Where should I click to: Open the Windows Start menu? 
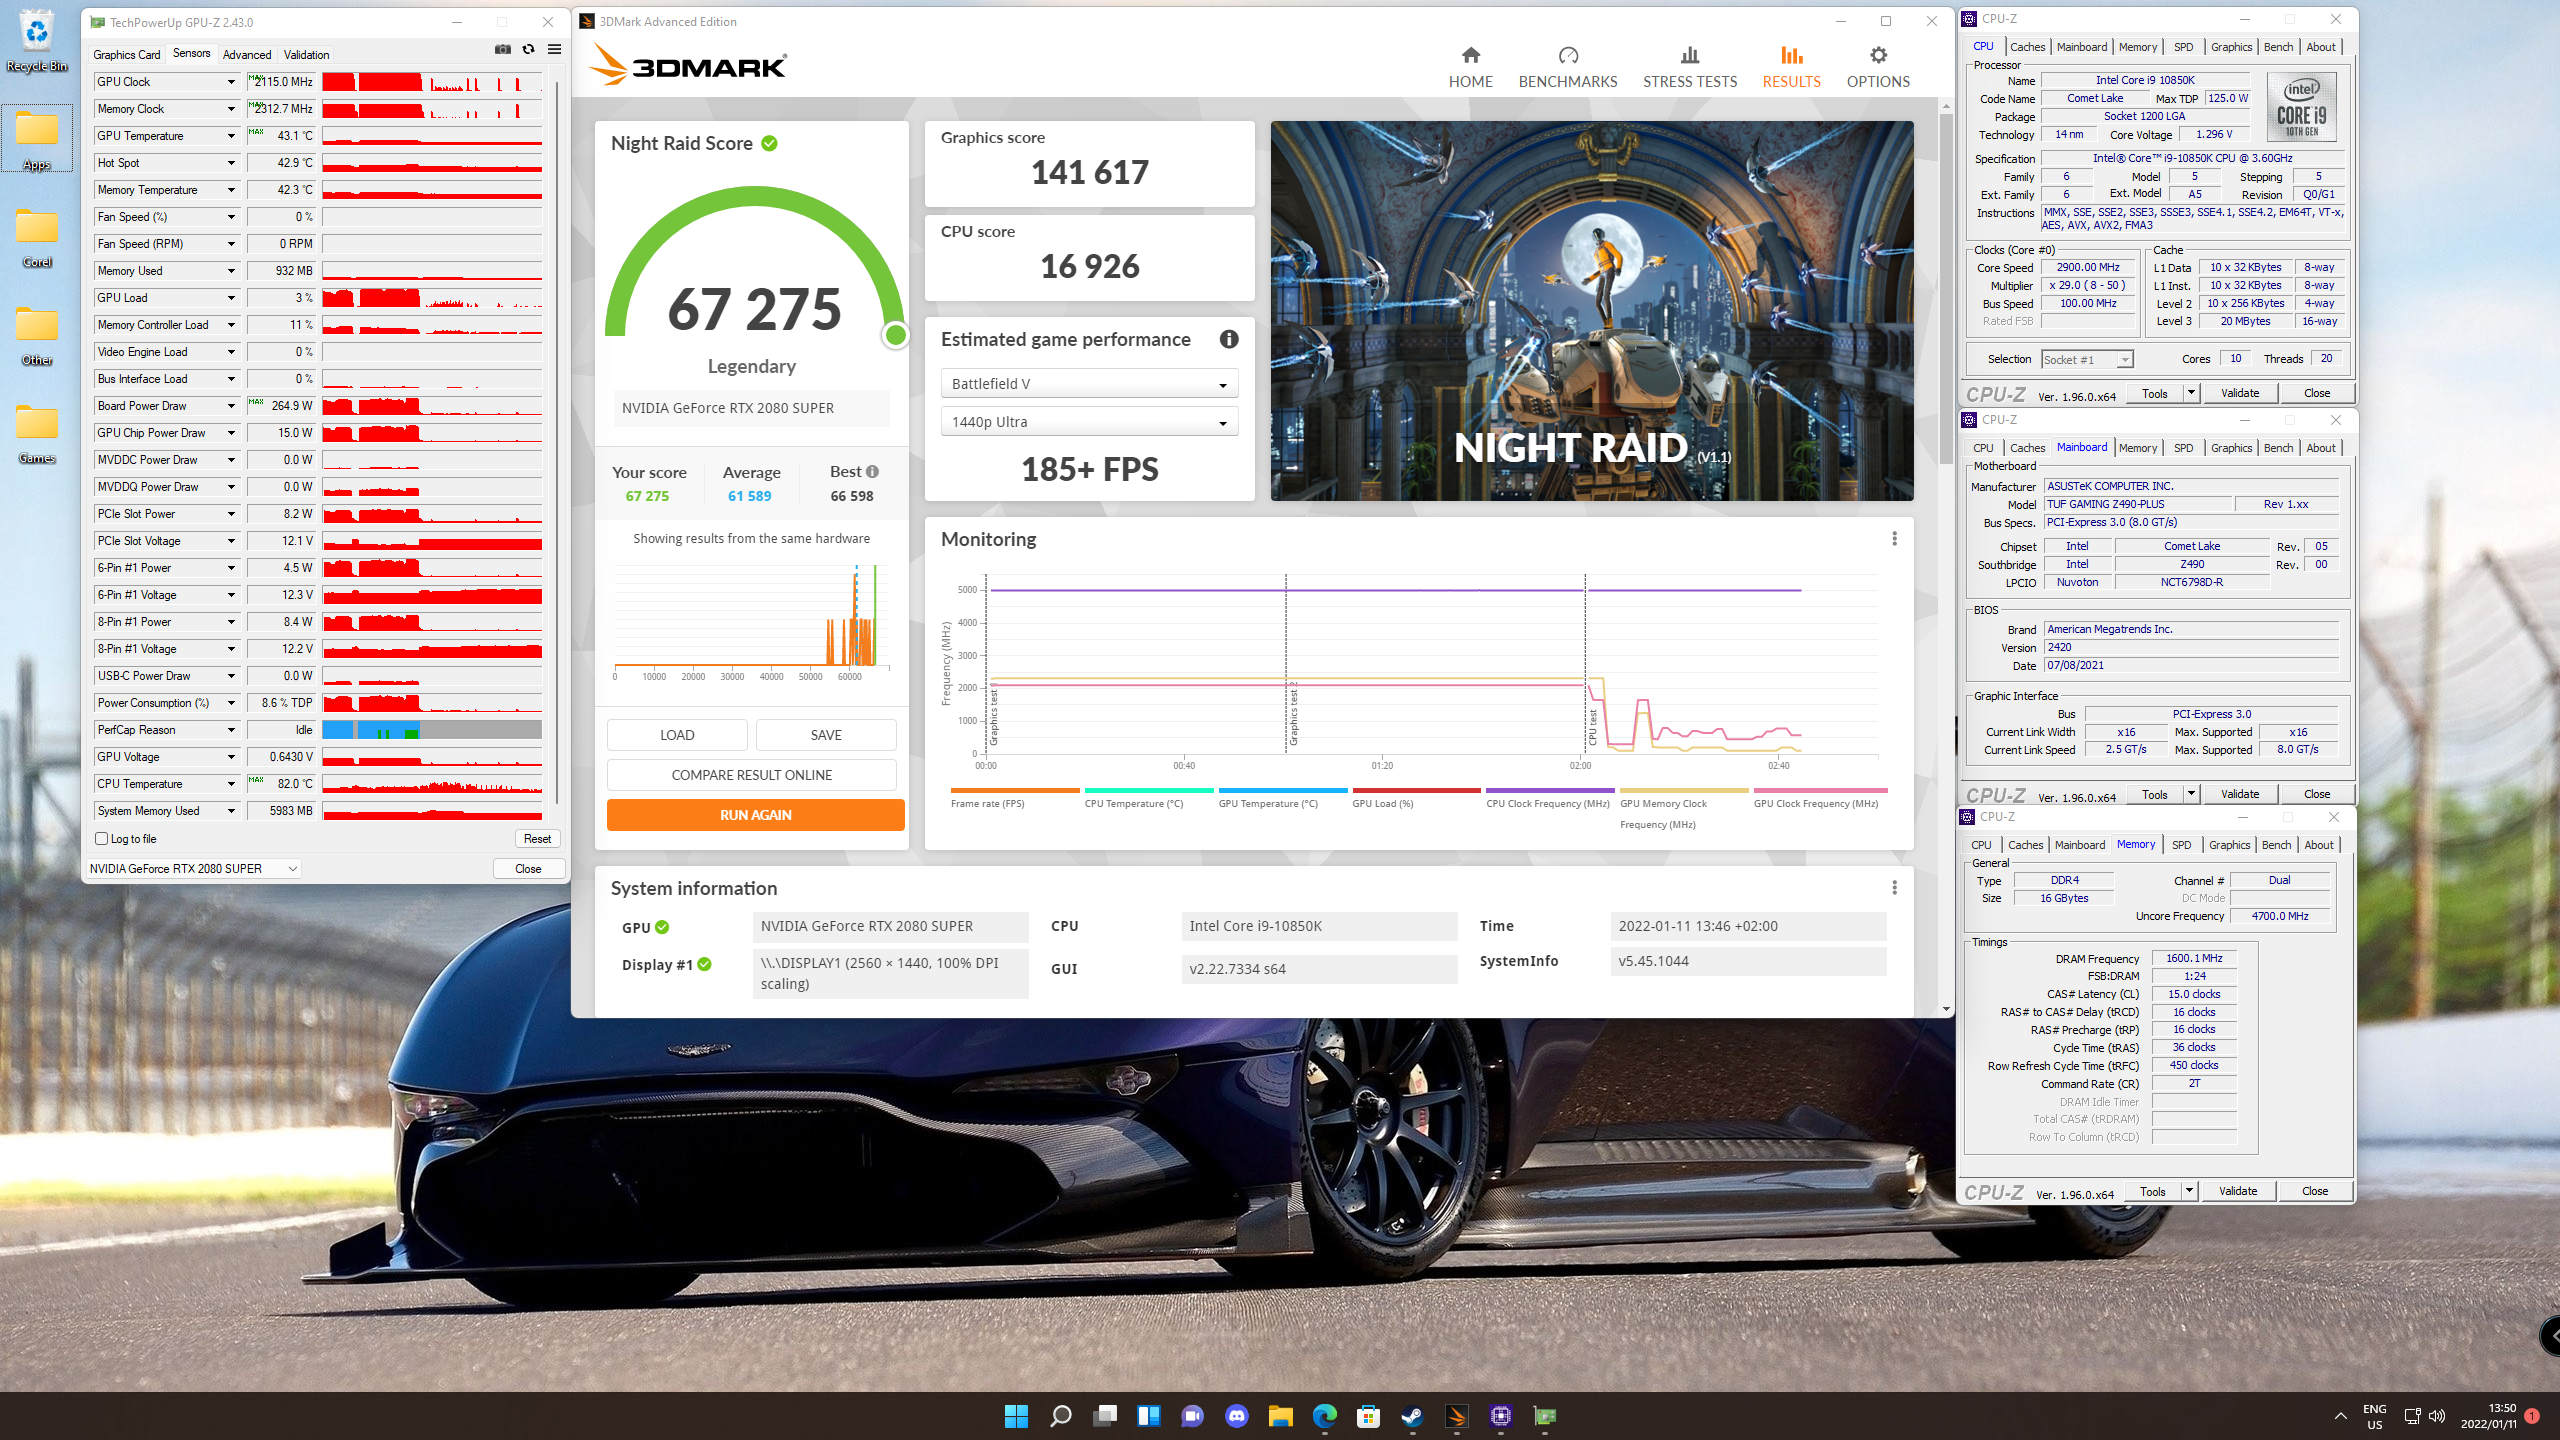click(1016, 1416)
